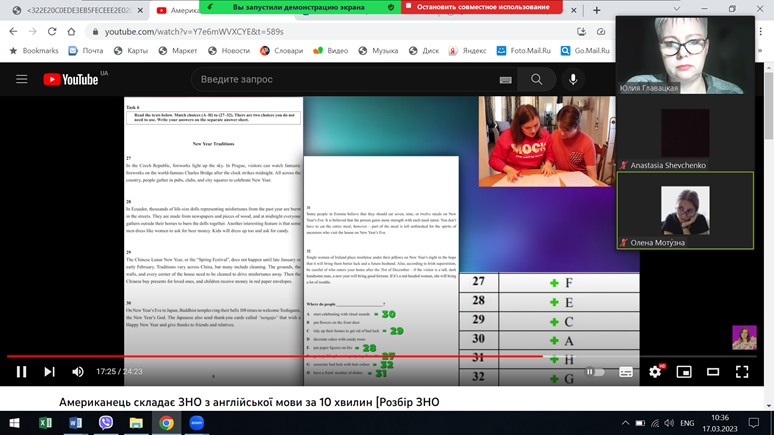This screenshot has height=435, width=774.
Task: Click the address bar URL
Action: [x=194, y=32]
